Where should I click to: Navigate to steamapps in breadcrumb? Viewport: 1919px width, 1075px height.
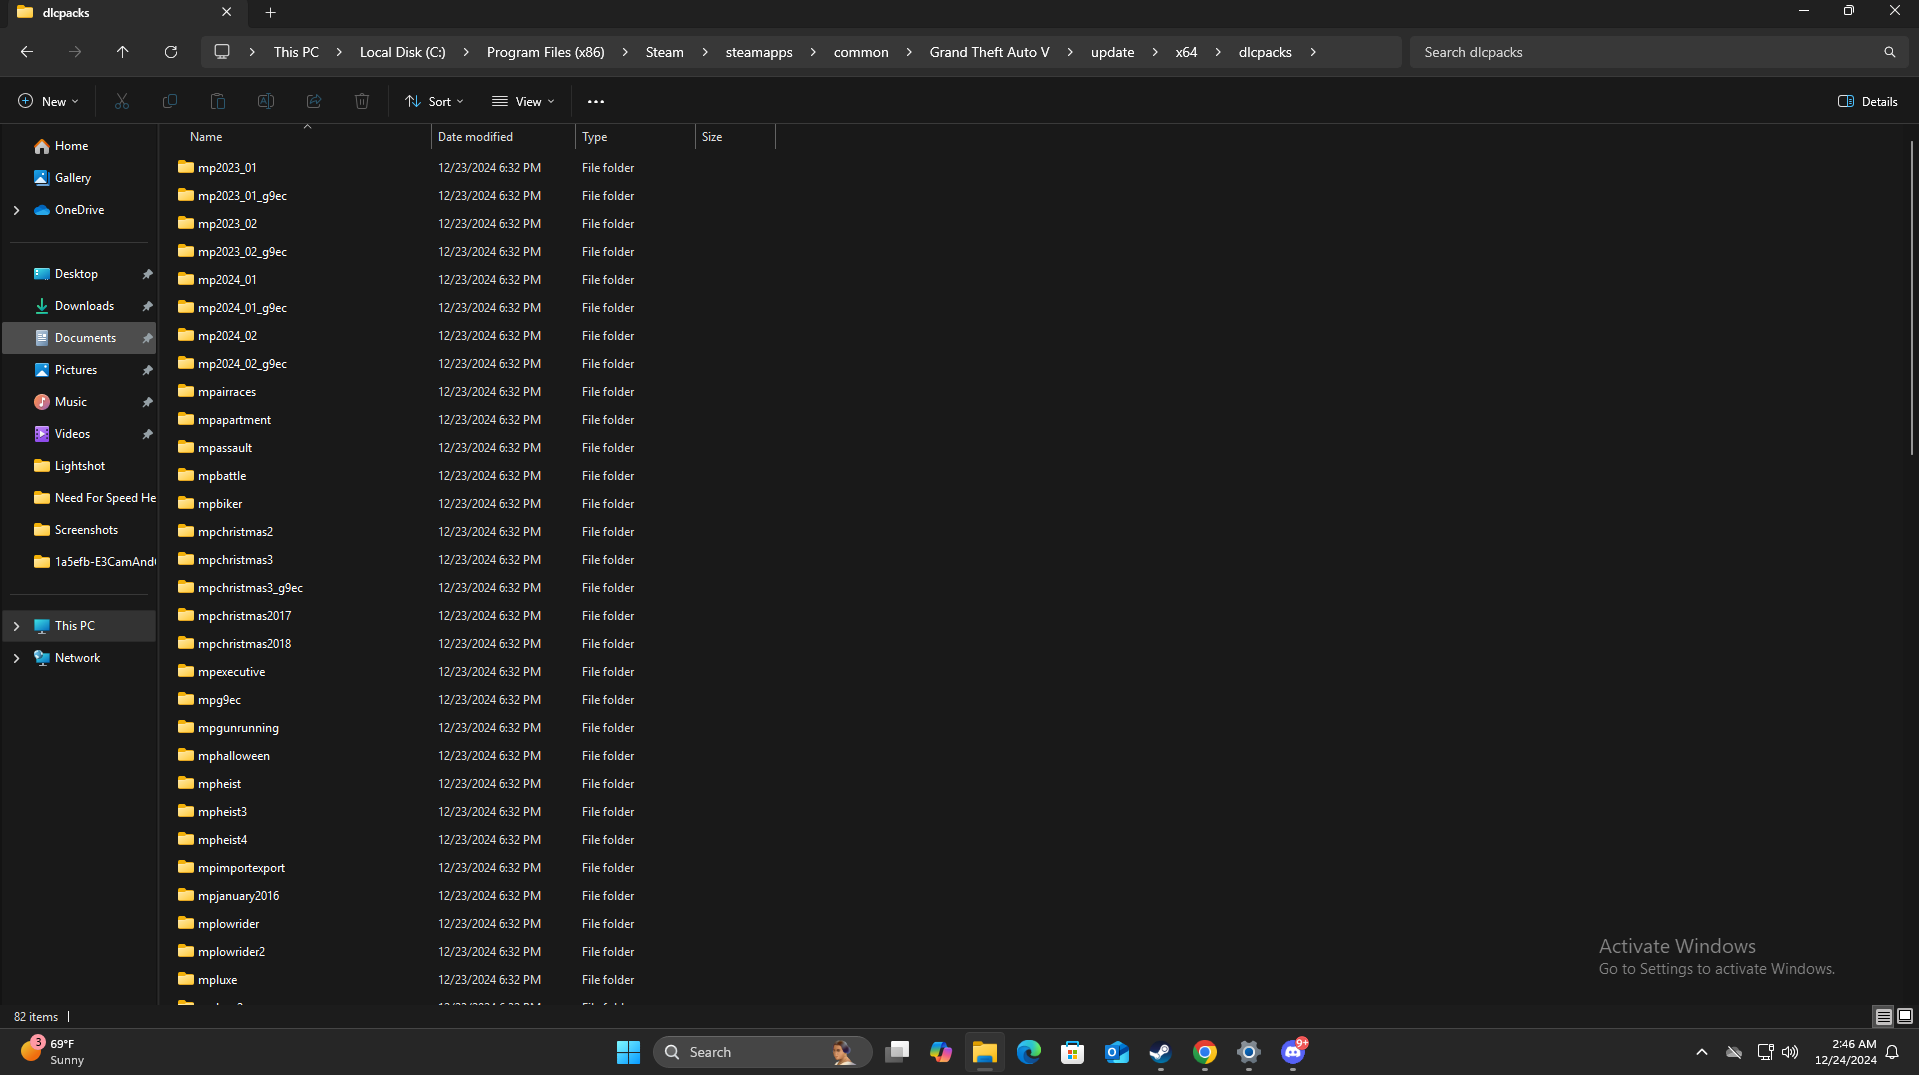[x=759, y=52]
